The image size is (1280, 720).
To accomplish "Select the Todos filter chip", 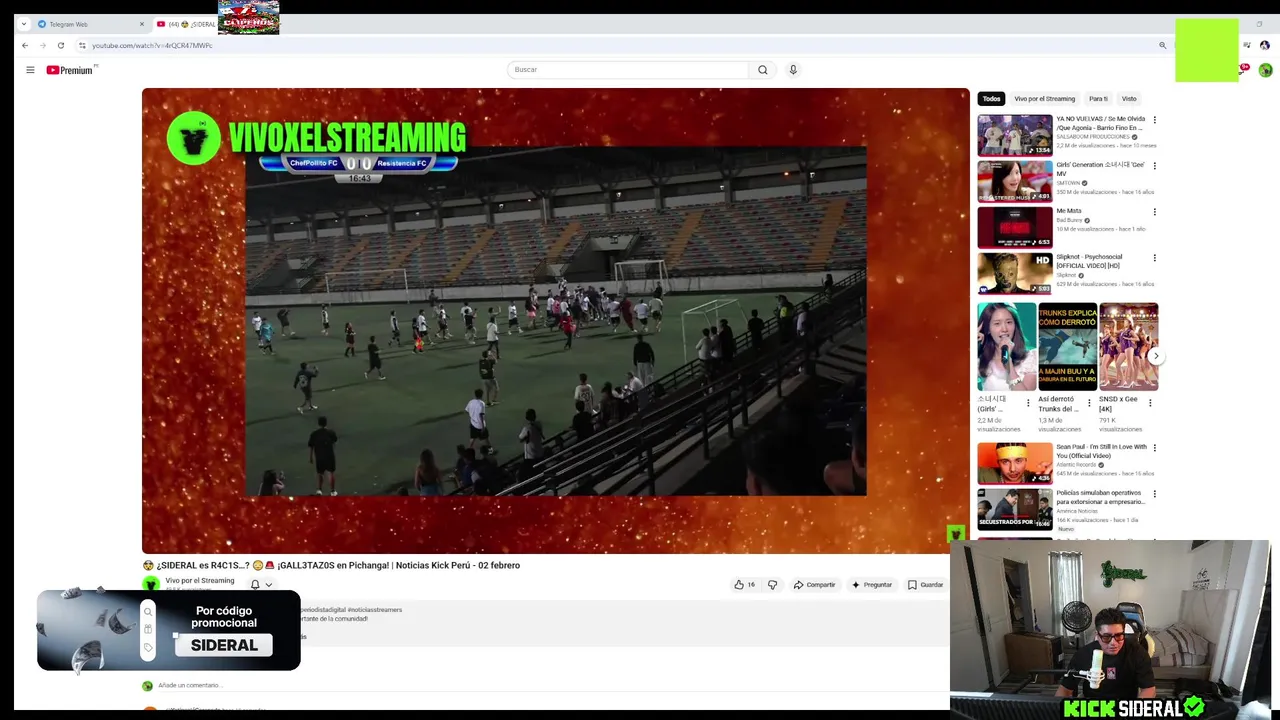I will (x=991, y=99).
